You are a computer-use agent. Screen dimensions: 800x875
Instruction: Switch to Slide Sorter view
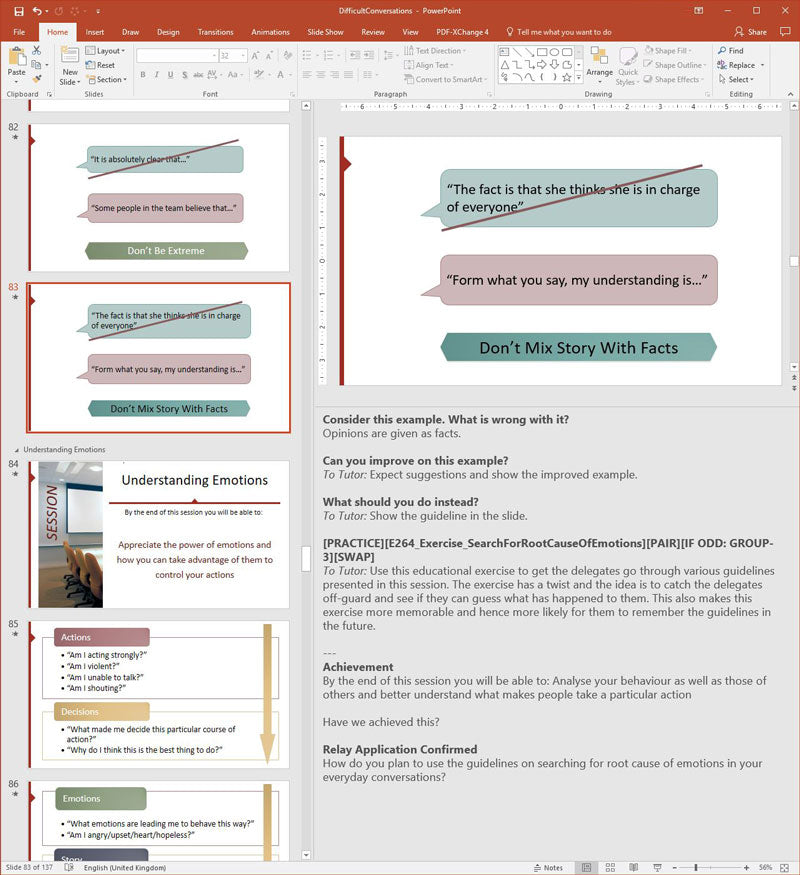click(x=610, y=867)
